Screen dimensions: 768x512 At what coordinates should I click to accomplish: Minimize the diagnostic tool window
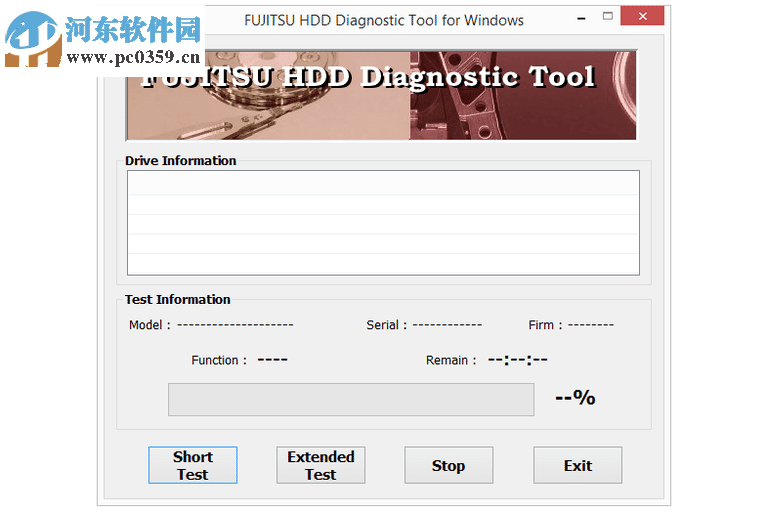(x=581, y=18)
